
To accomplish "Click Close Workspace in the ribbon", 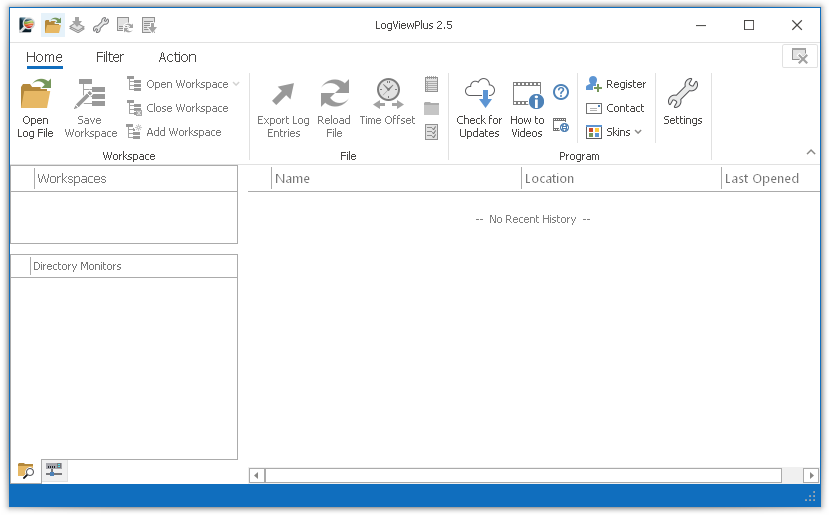I will tap(178, 109).
